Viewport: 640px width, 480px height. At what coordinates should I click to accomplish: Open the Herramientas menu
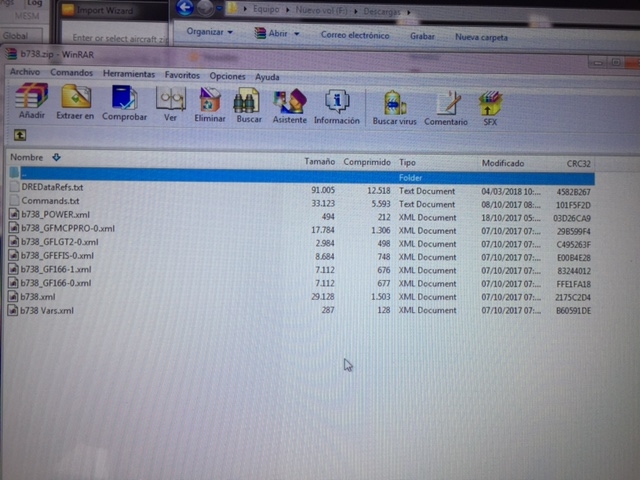point(129,74)
